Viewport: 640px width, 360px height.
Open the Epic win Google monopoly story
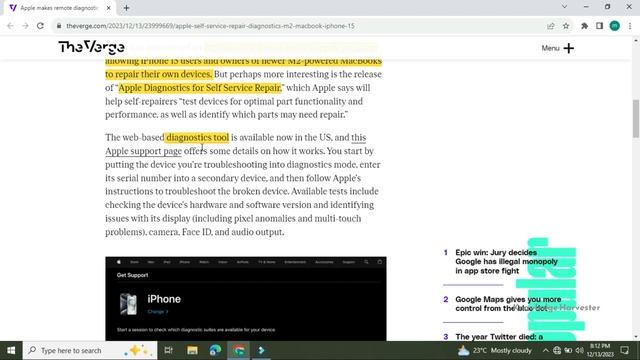[506, 262]
